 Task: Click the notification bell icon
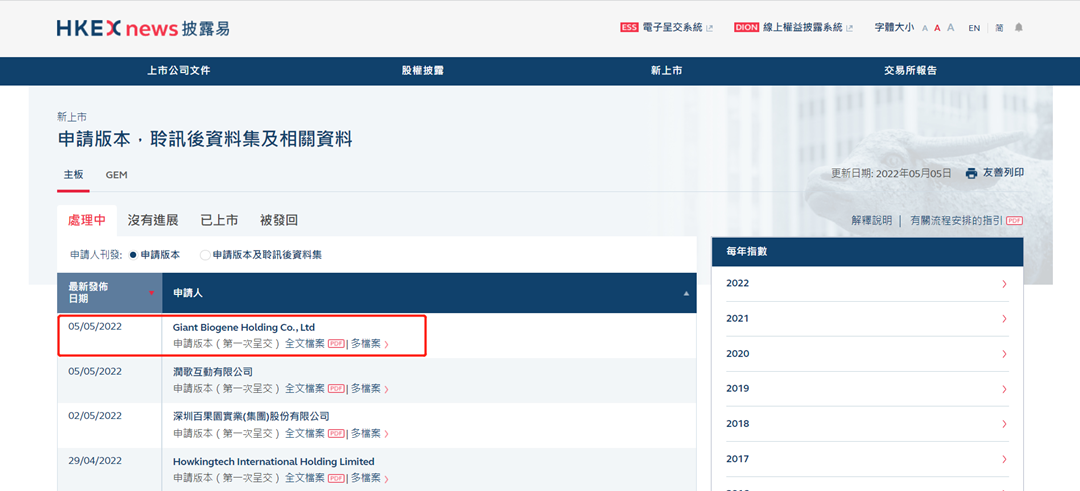click(x=1019, y=28)
